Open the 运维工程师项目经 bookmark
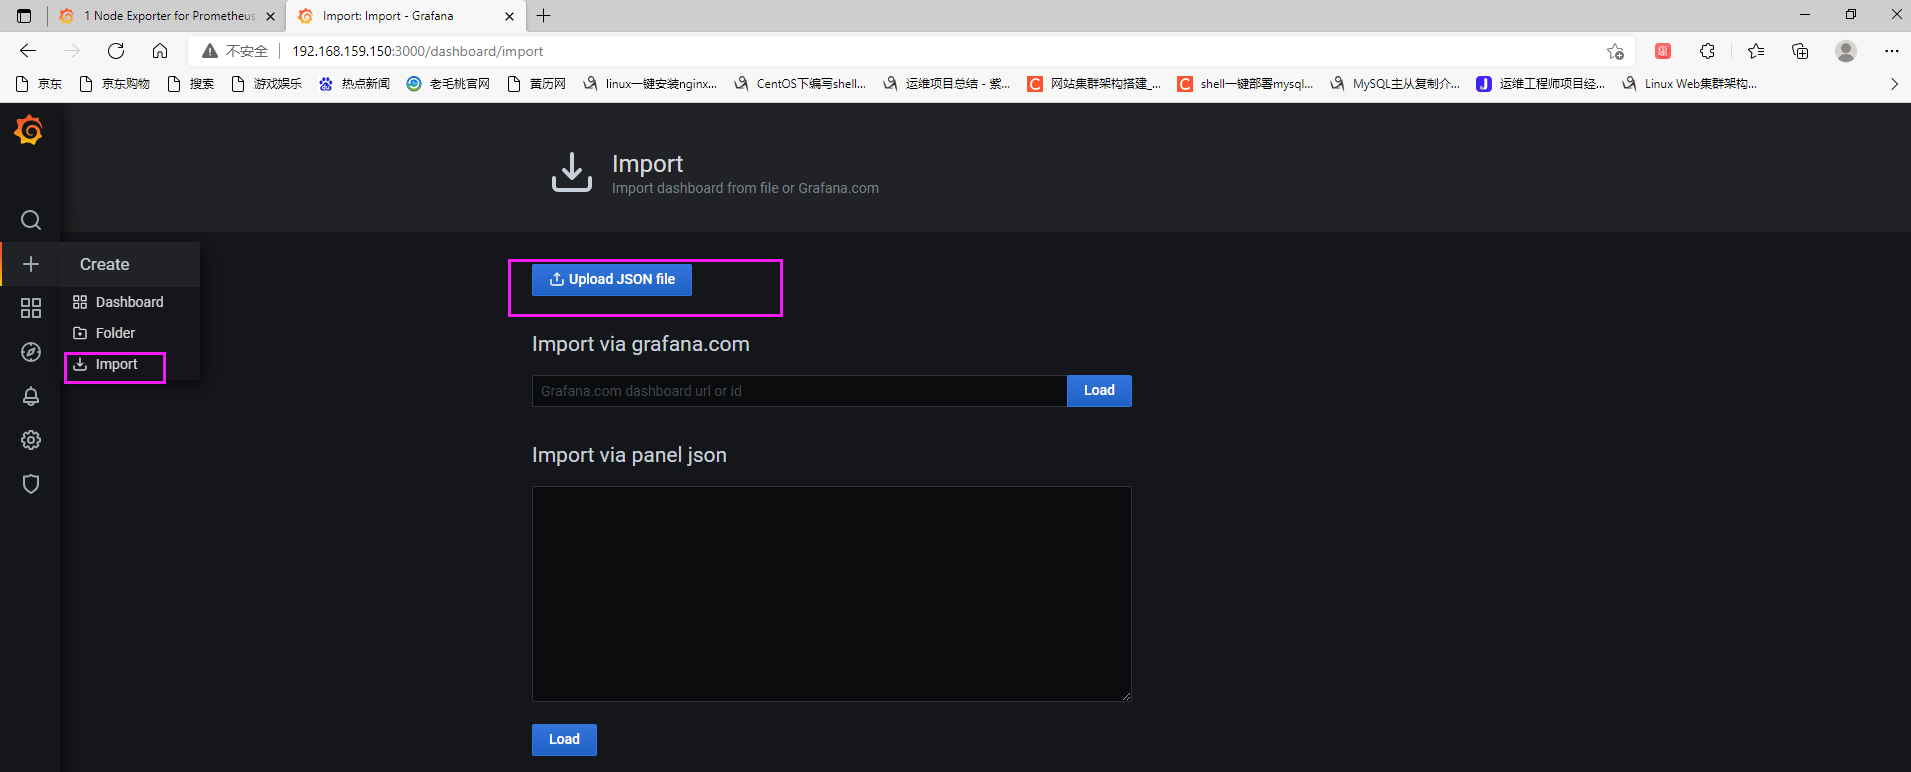This screenshot has width=1911, height=772. coord(1541,84)
